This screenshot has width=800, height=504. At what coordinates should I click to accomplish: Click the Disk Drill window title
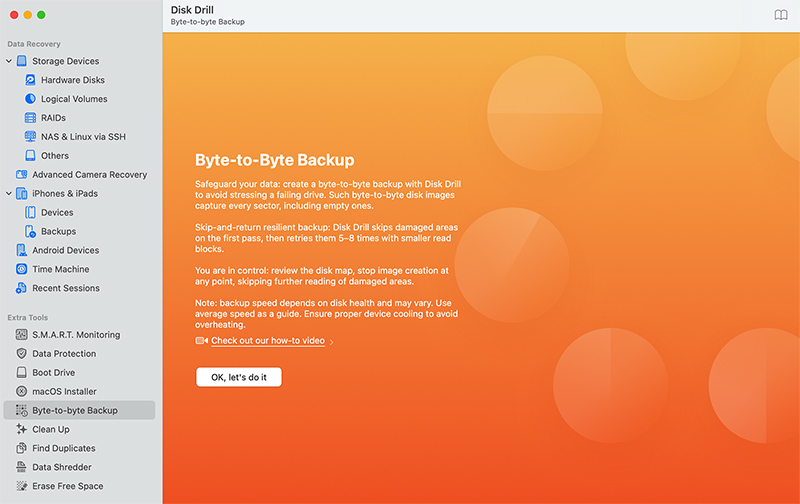pyautogui.click(x=192, y=10)
